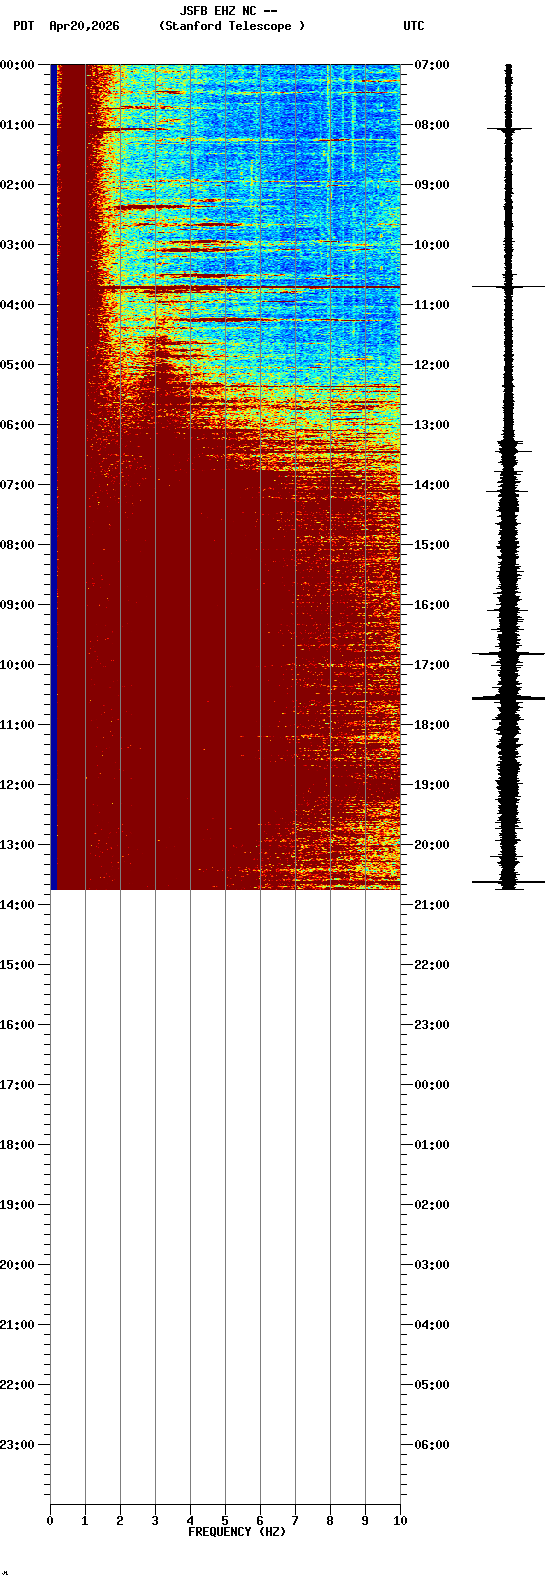Click the seismogram waveform trace
This screenshot has width=552, height=1584.
509,477
